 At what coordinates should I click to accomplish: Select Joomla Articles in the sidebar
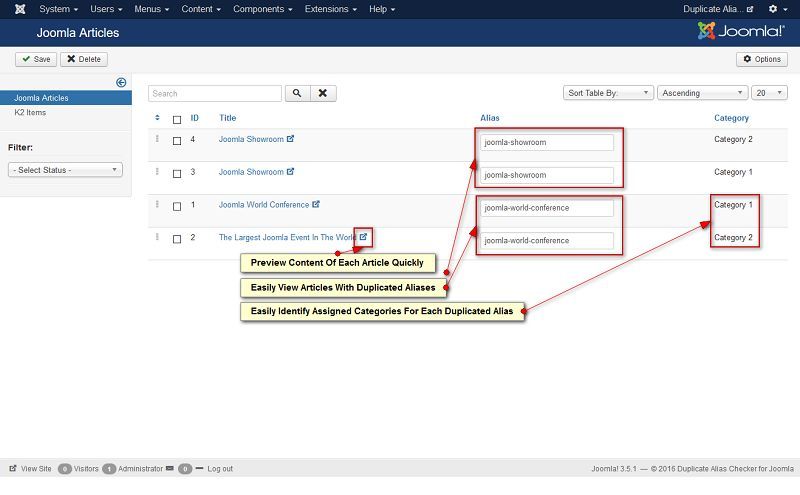click(66, 97)
